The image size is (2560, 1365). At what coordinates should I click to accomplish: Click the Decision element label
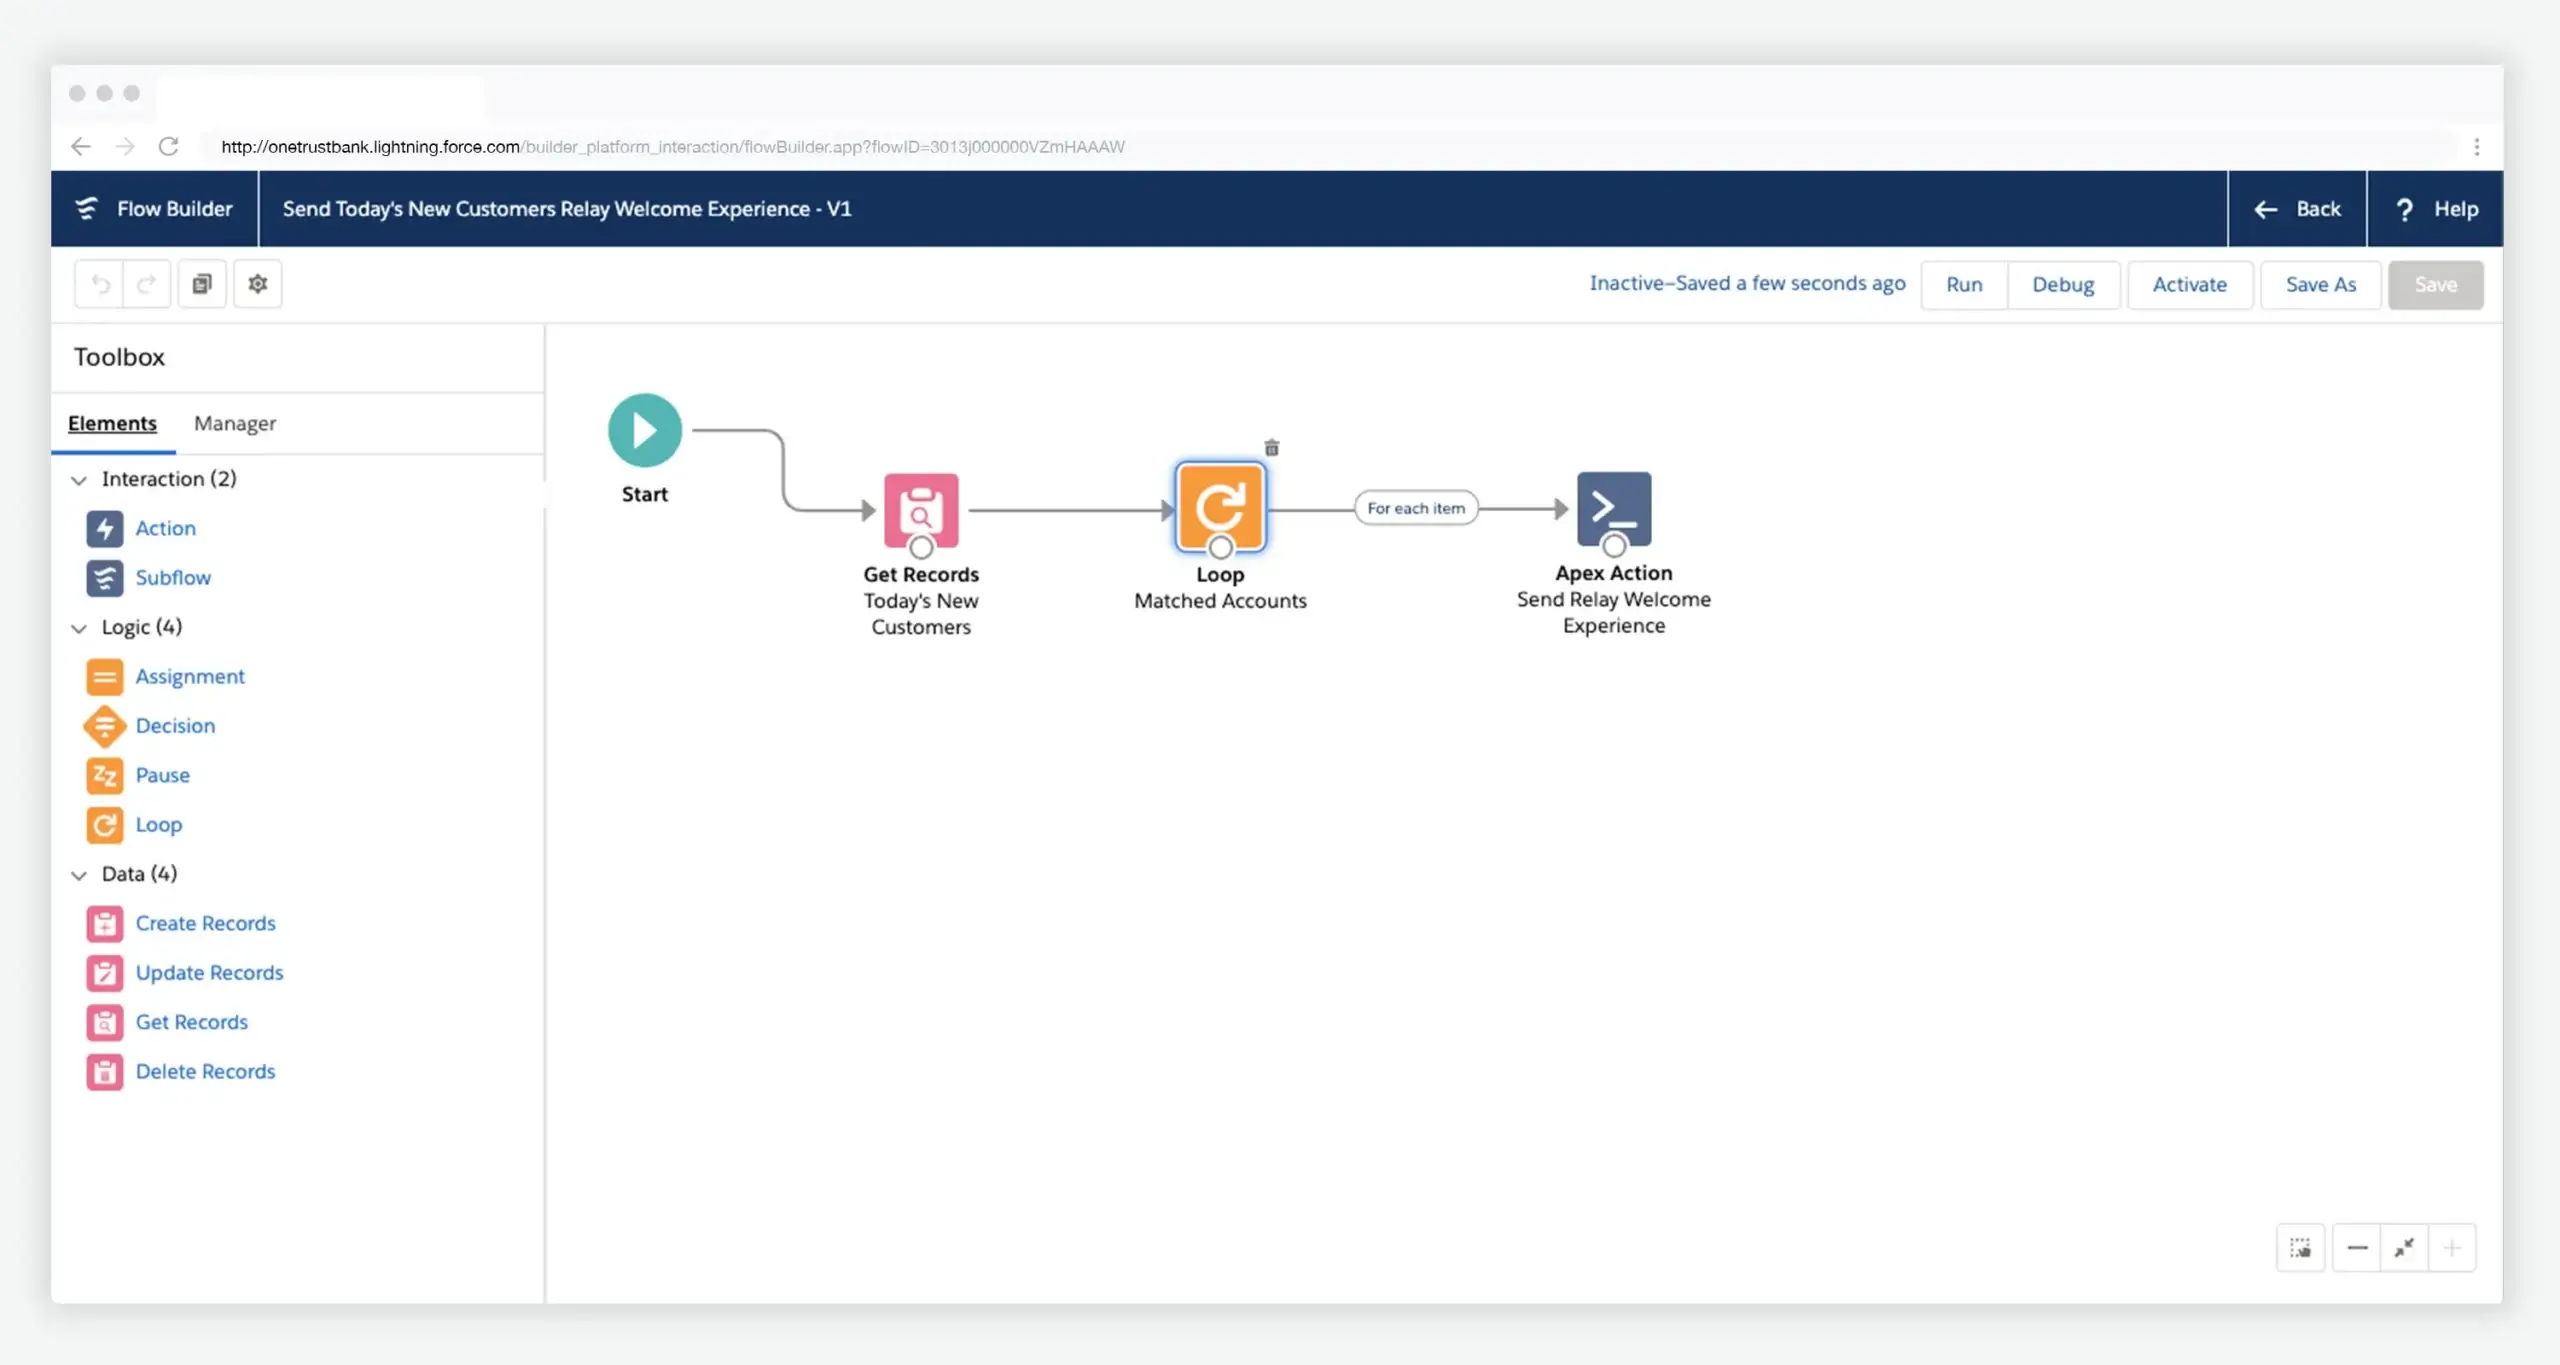[175, 726]
